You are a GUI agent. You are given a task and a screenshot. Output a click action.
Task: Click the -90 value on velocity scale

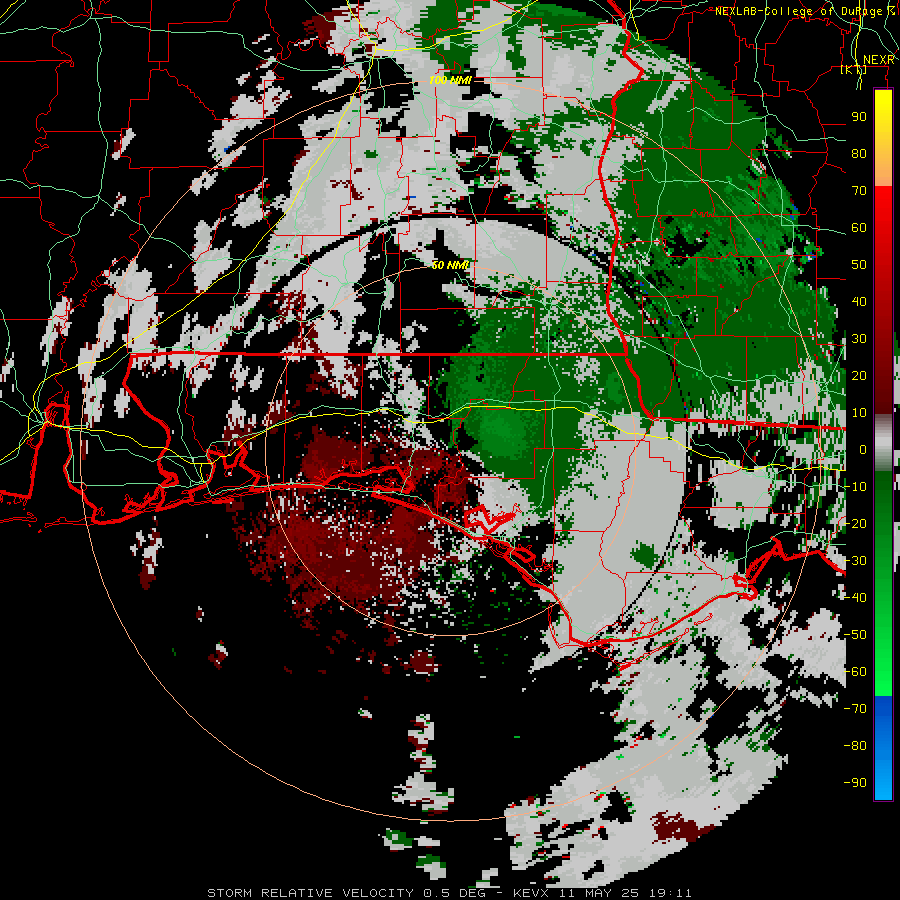tap(855, 782)
